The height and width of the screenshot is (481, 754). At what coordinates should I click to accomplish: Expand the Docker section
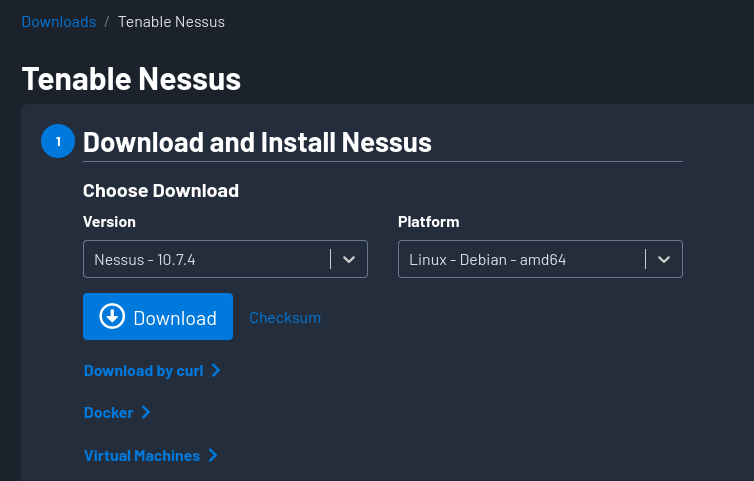click(109, 413)
